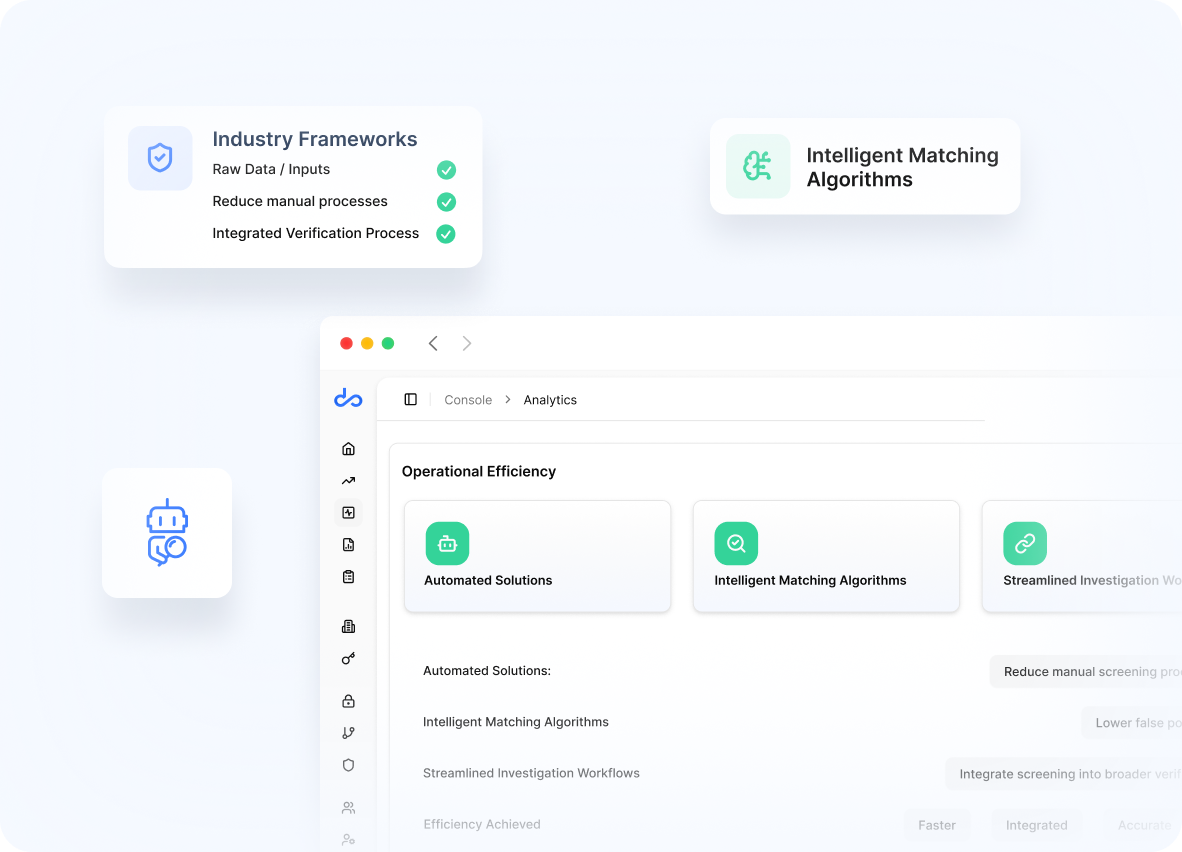The width and height of the screenshot is (1182, 852).
Task: Click the home icon in the sidebar
Action: click(x=348, y=449)
